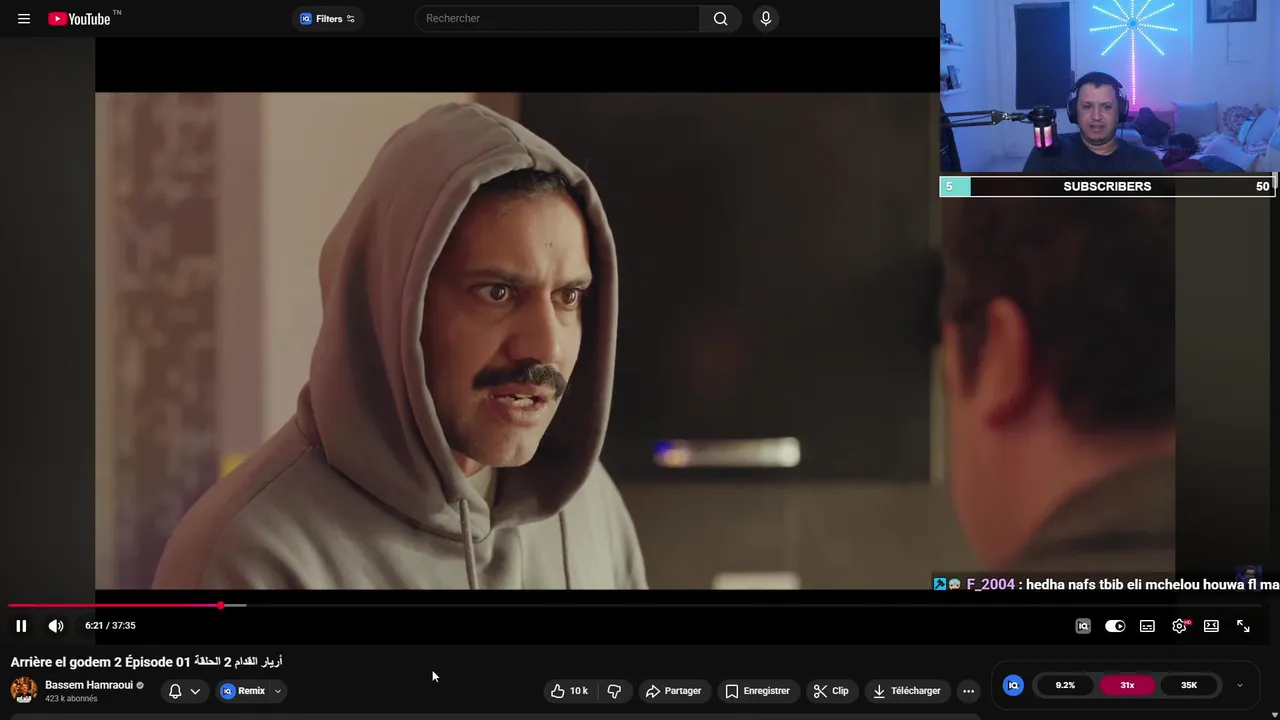Click the progress bar scrubber handle

[220, 605]
